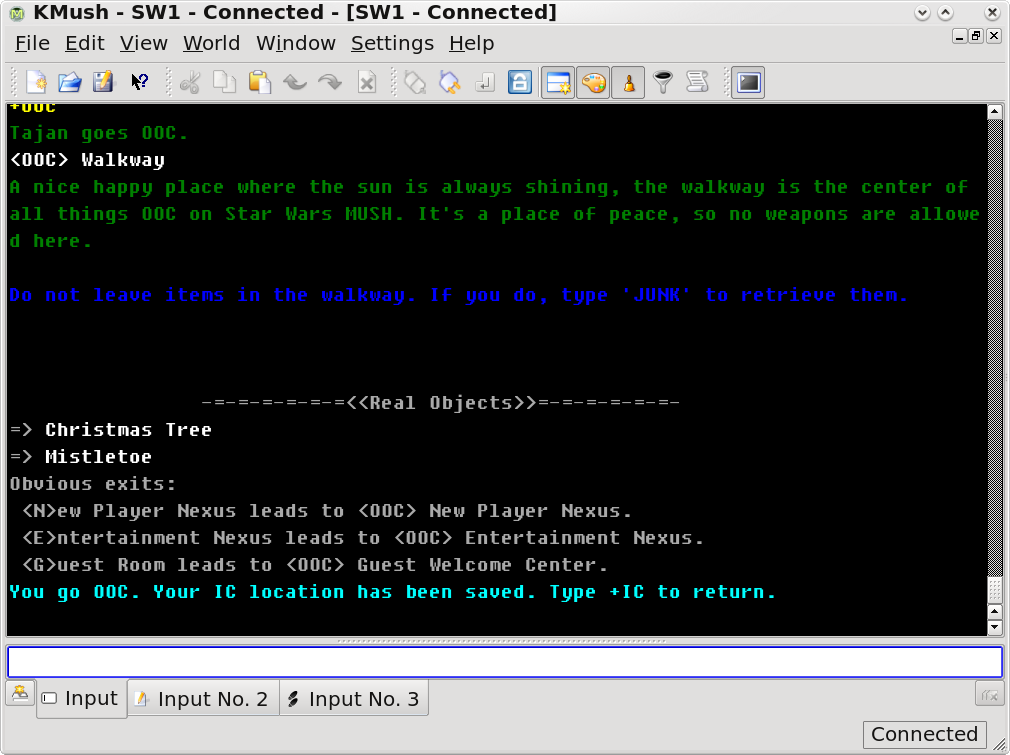Open the Help menu

[472, 43]
